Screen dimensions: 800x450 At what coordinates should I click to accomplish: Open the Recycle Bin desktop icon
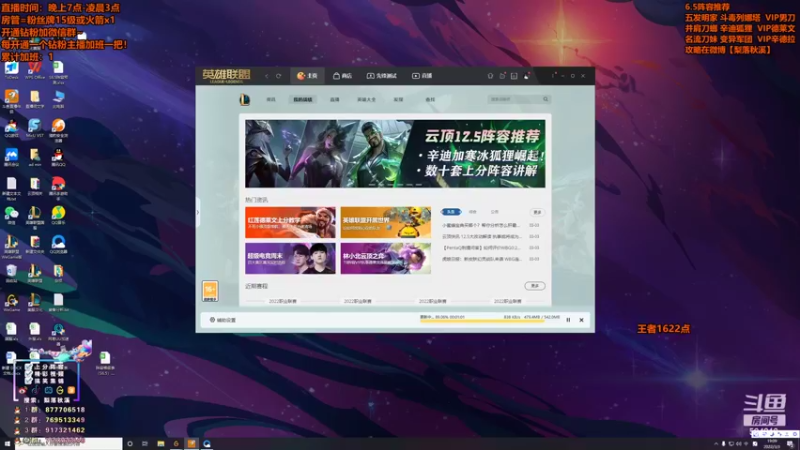pos(11,273)
